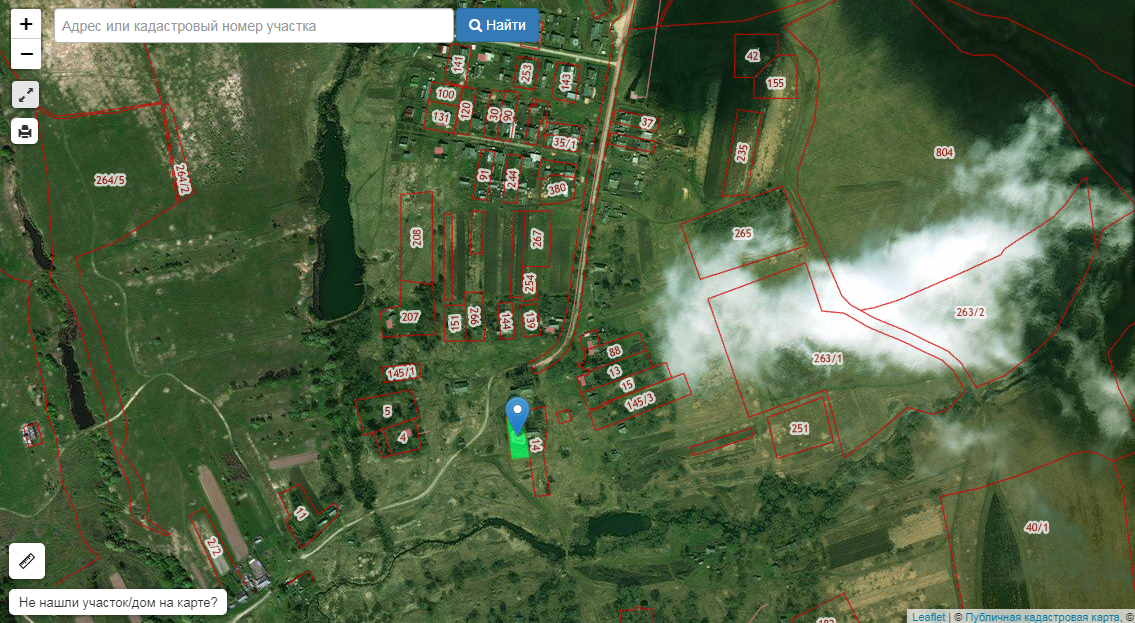Select parcel labeled 40/1
Viewport: 1135px width, 623px height.
(1037, 527)
